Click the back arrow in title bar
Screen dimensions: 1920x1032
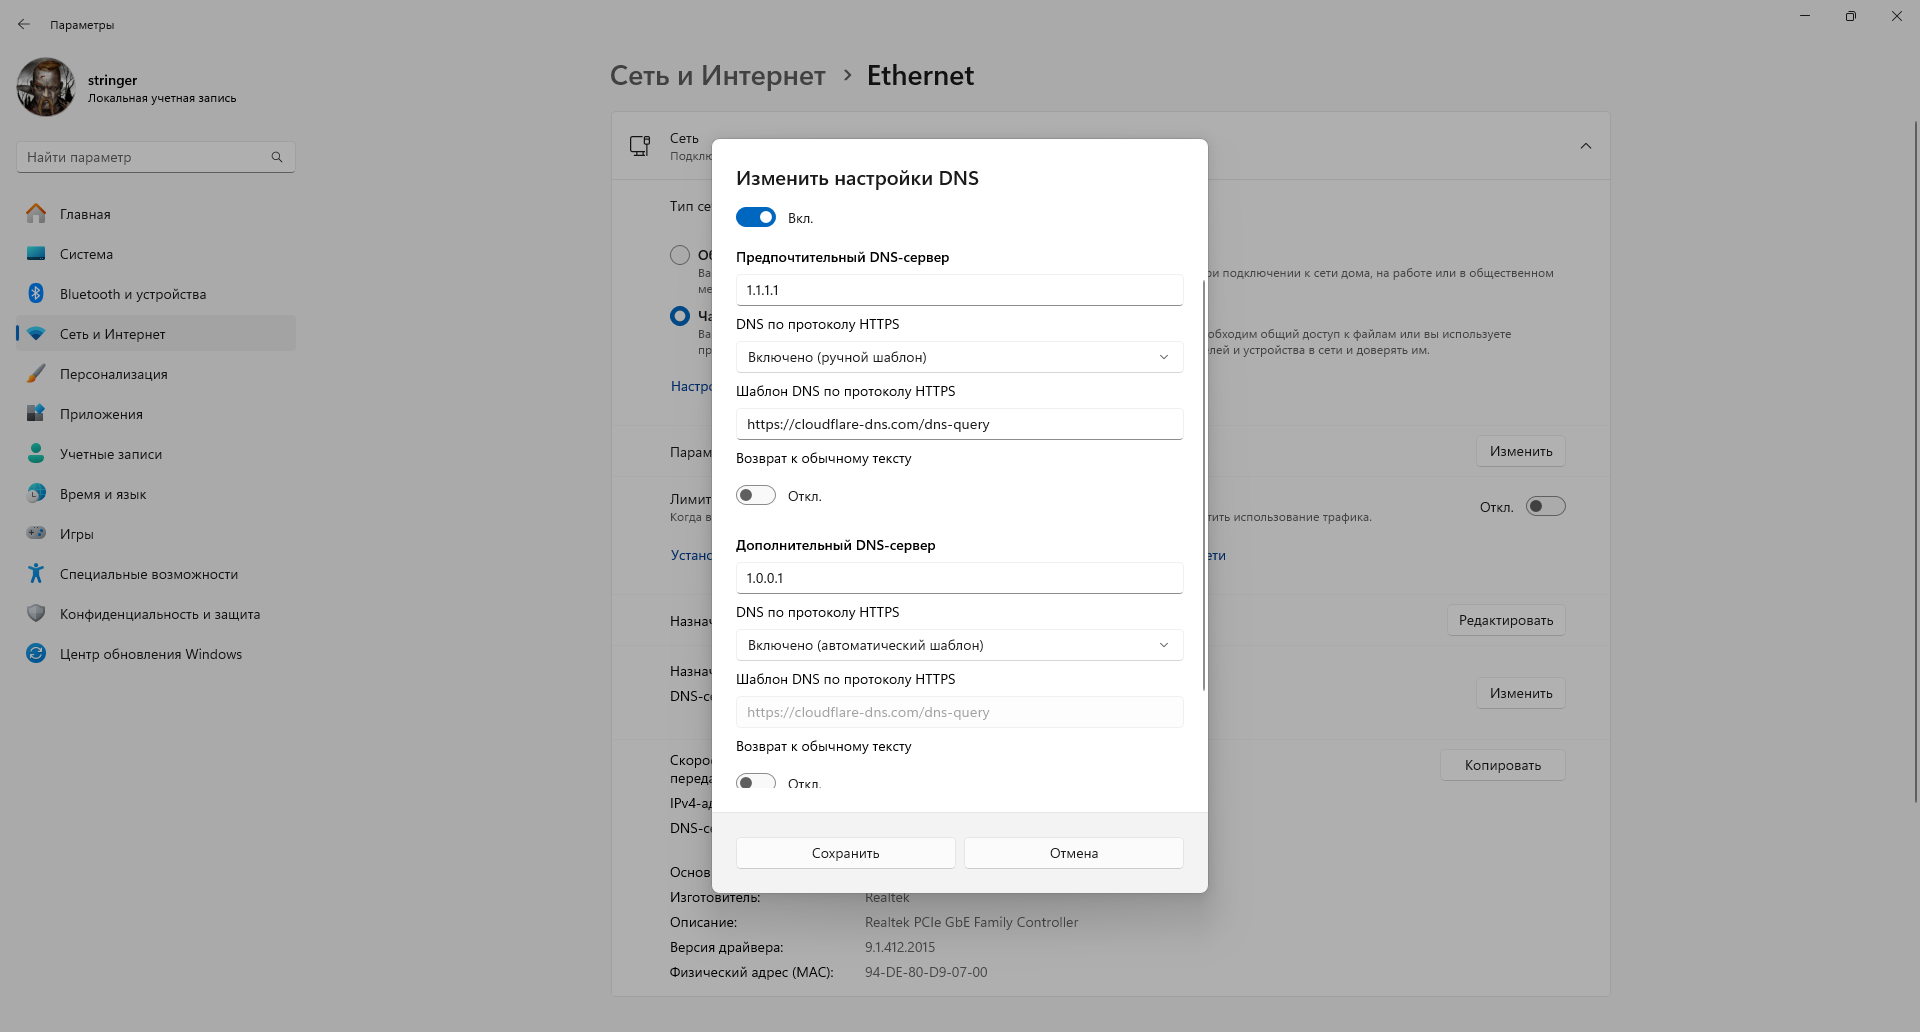click(24, 25)
